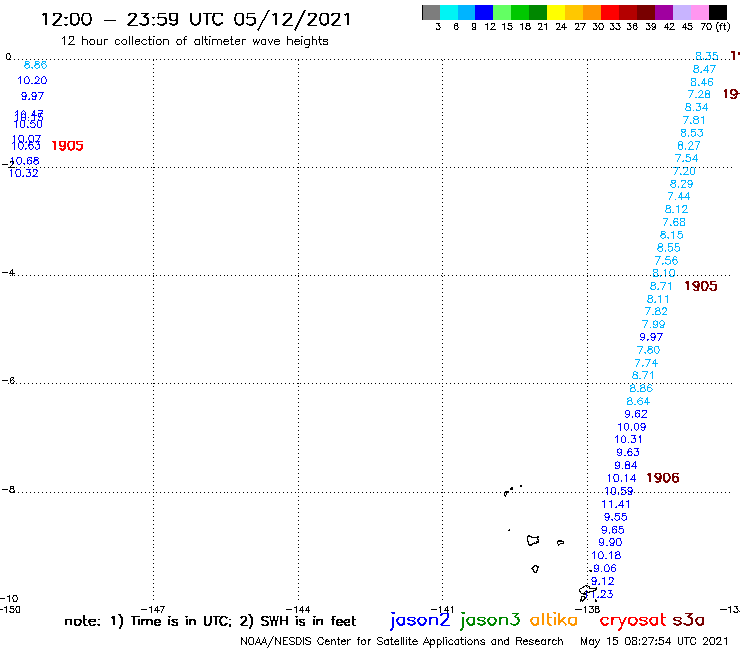The image size is (740, 650).
Task: Click the wave height value '7.74'
Action: 646,363
